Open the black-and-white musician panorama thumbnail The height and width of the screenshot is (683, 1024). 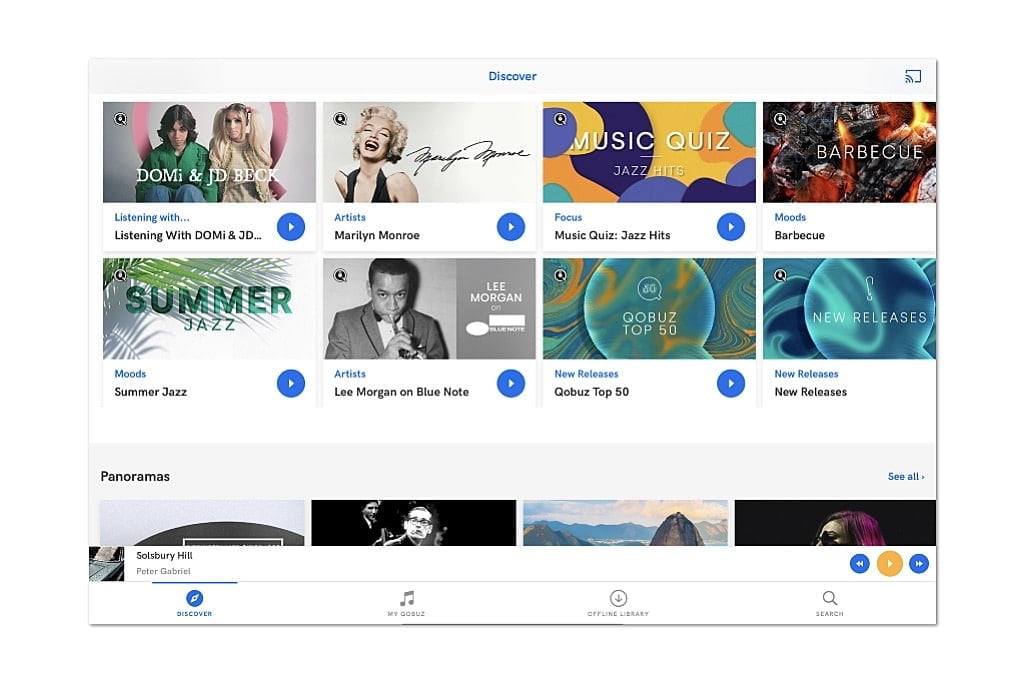tap(413, 523)
